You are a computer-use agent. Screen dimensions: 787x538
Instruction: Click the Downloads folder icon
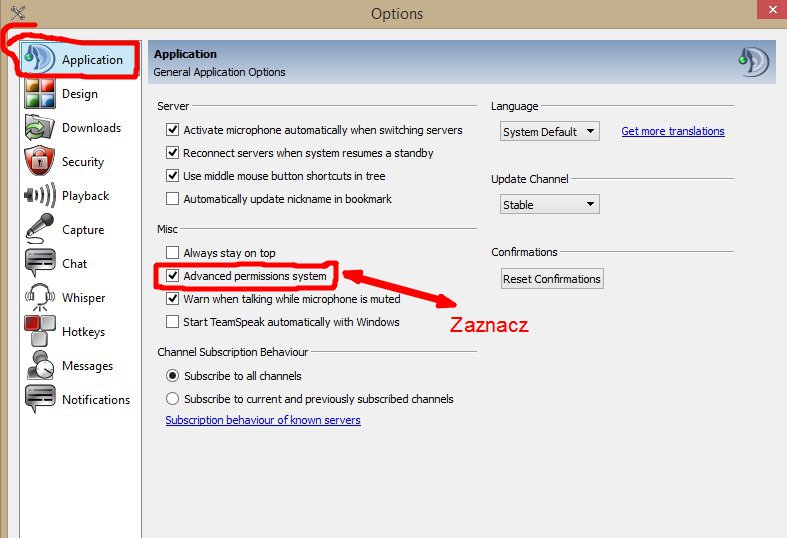[40, 127]
